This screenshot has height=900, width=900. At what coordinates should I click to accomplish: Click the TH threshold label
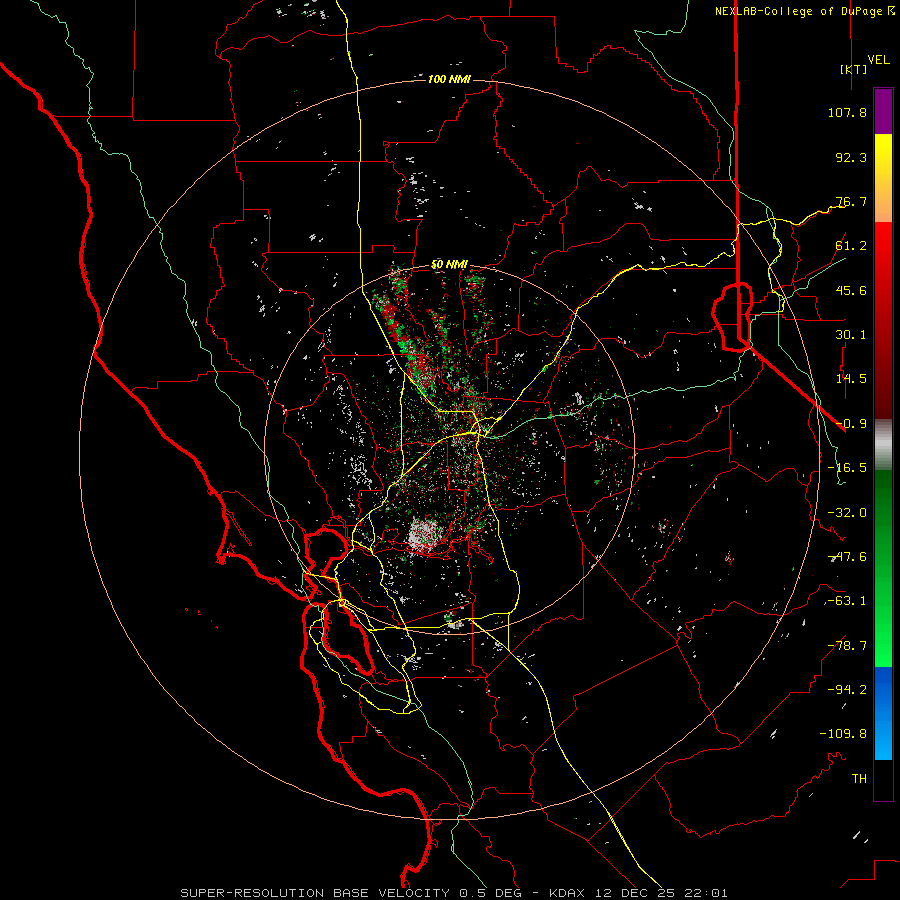859,779
